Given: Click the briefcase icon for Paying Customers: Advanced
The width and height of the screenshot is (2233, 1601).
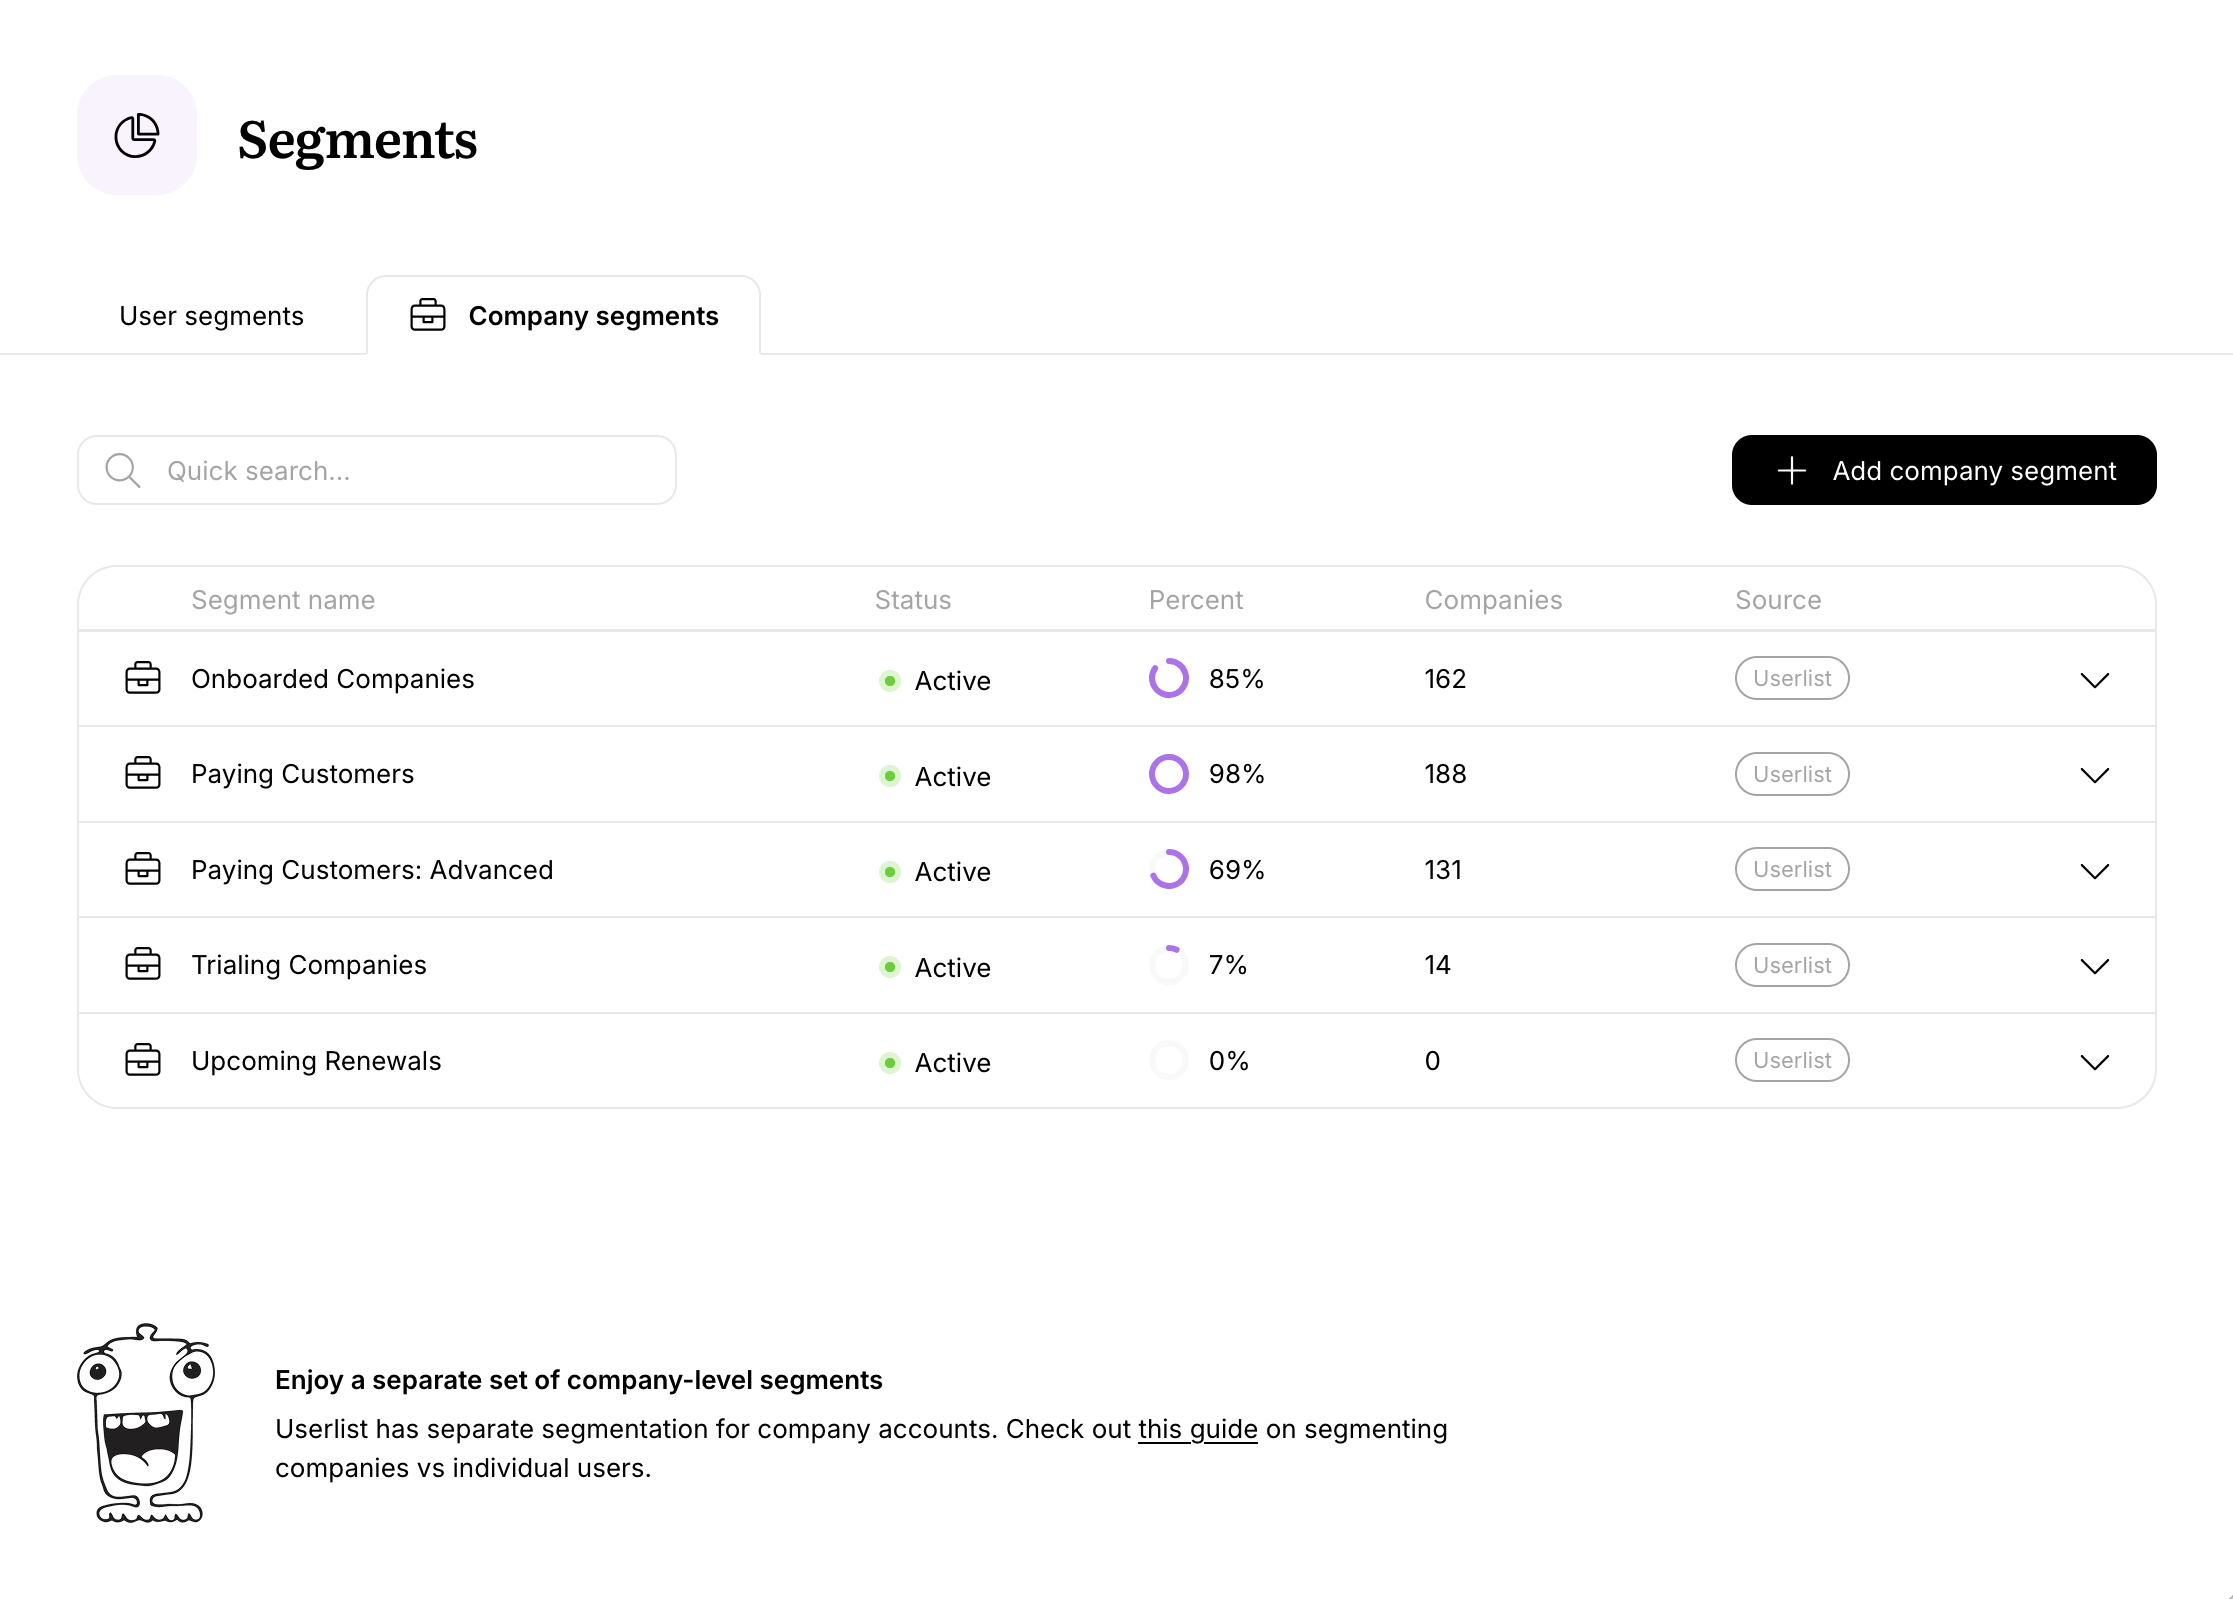Looking at the screenshot, I should click(x=144, y=869).
